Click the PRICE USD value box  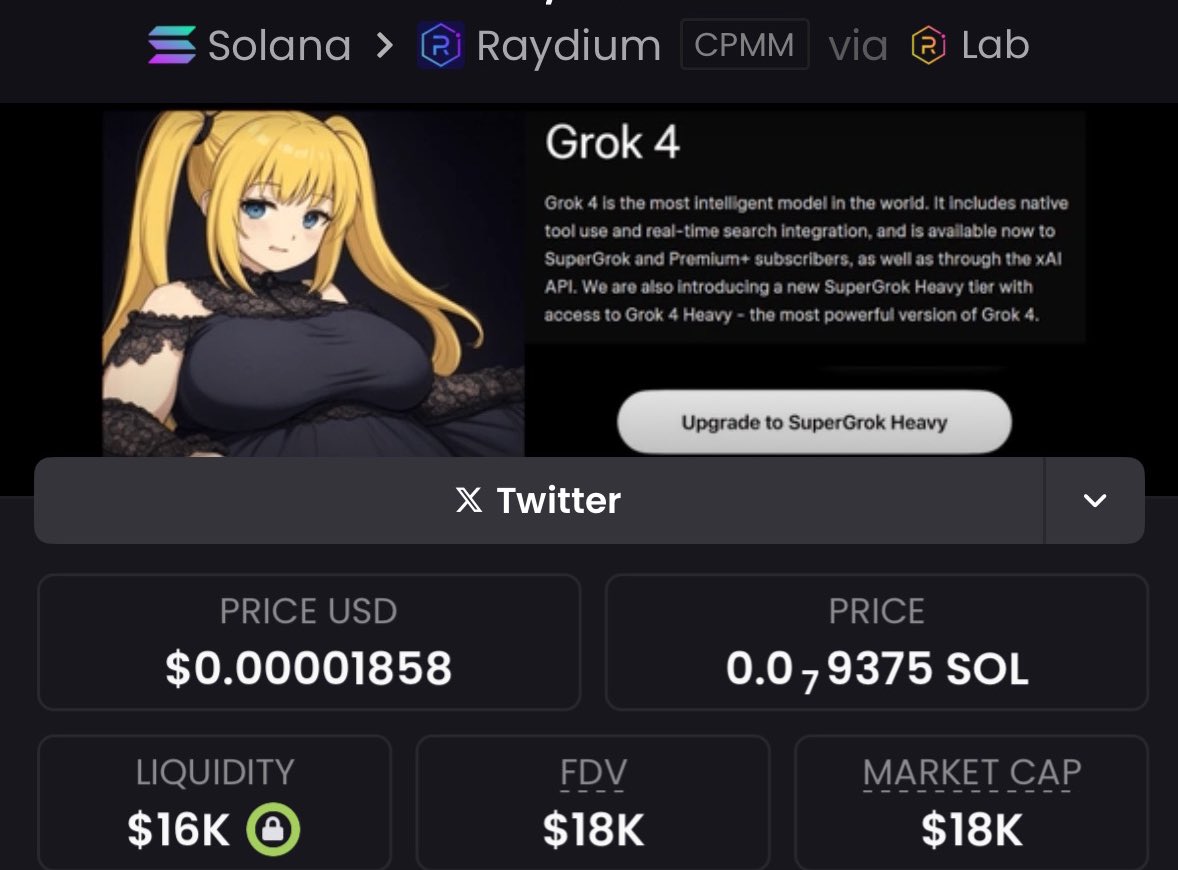(309, 642)
